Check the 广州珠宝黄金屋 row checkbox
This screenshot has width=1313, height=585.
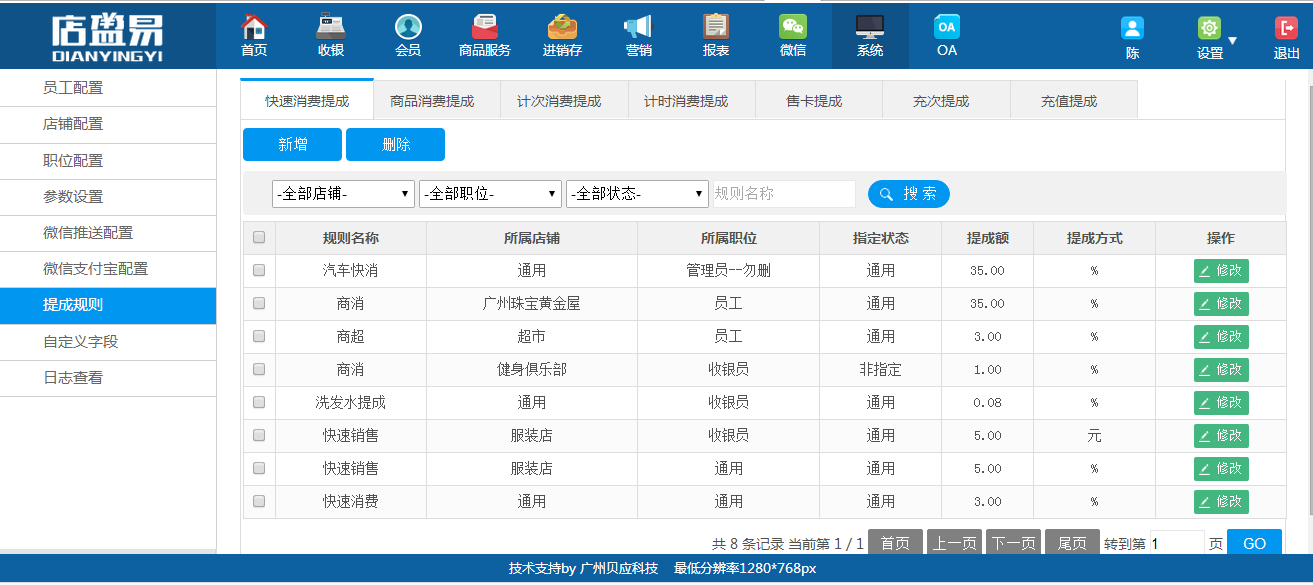[x=259, y=303]
